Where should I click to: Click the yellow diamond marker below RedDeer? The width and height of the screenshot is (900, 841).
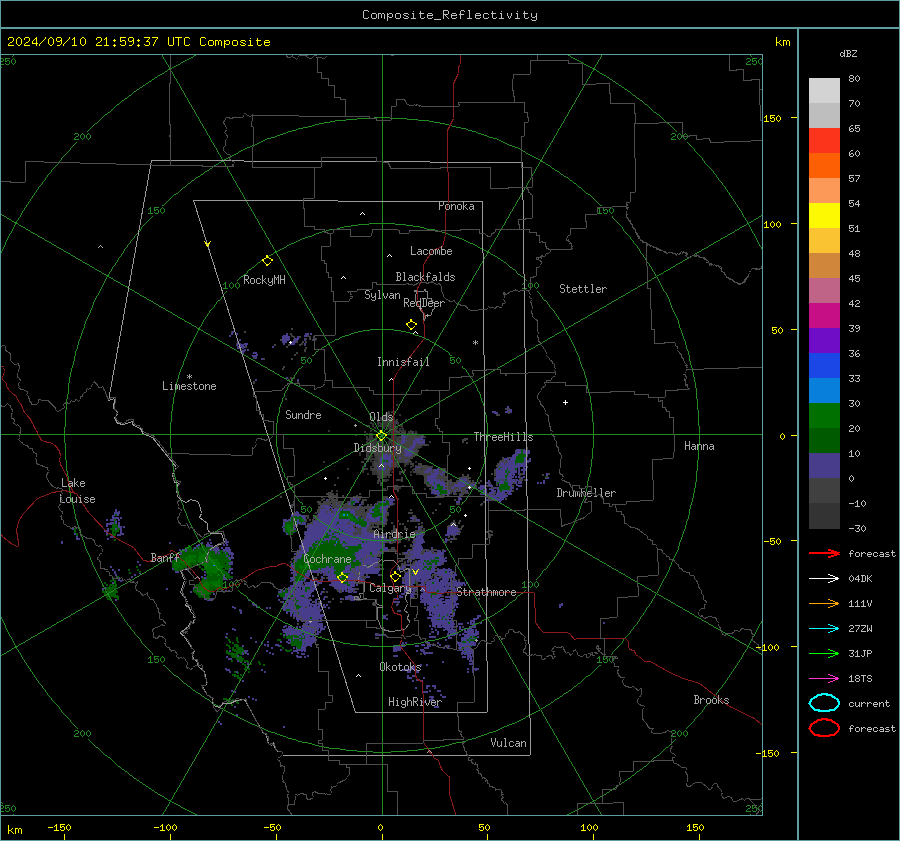point(411,325)
